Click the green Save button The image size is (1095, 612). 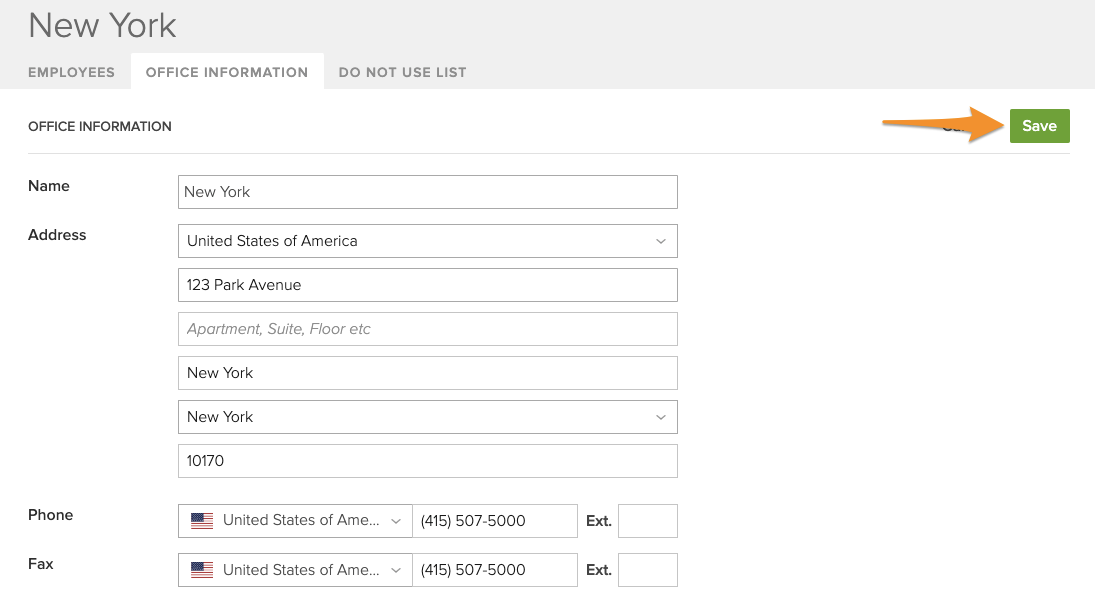point(1039,126)
